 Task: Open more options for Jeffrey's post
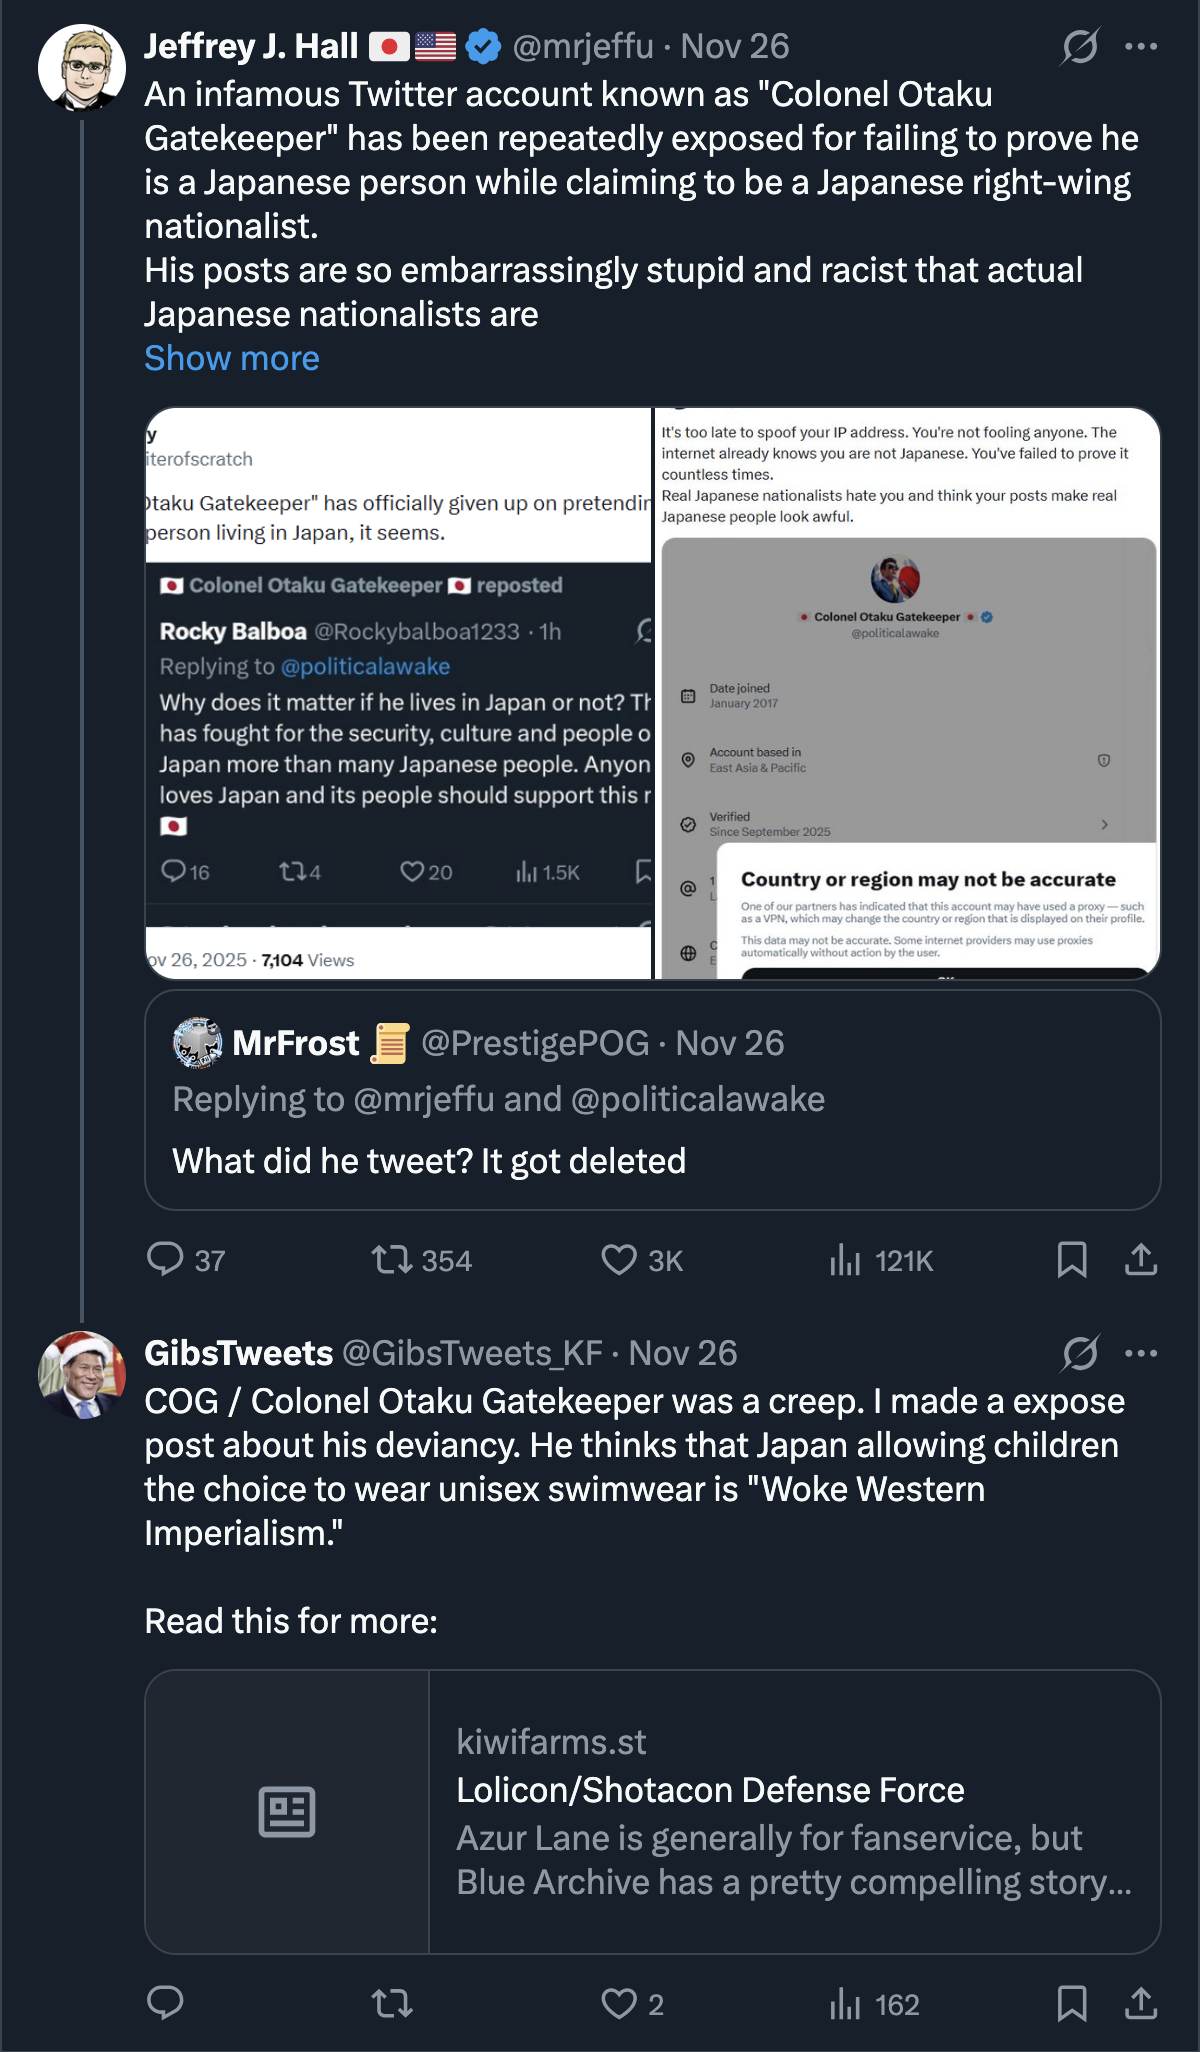click(1141, 46)
